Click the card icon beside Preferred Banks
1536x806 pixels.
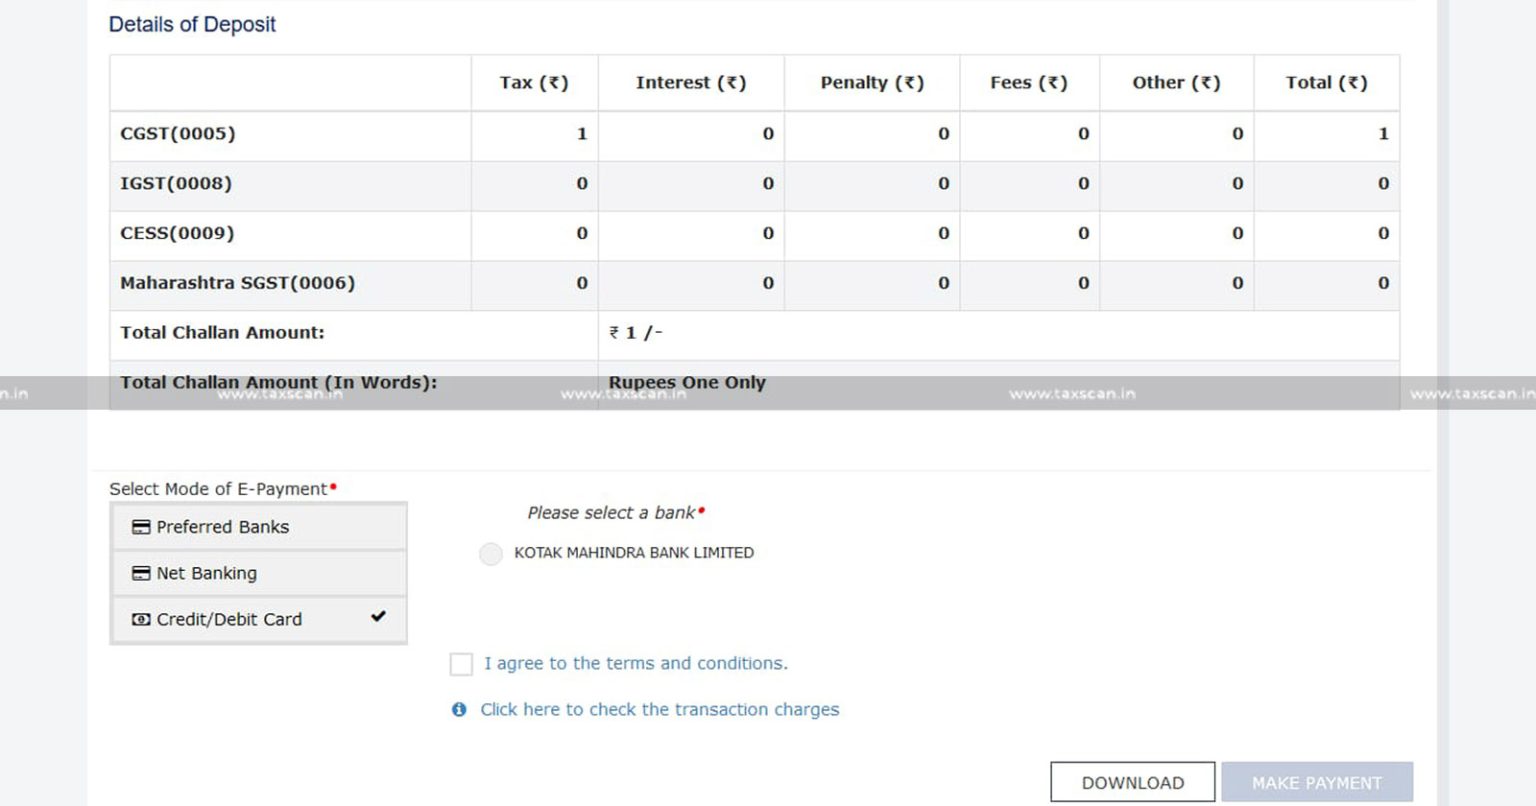pos(141,527)
